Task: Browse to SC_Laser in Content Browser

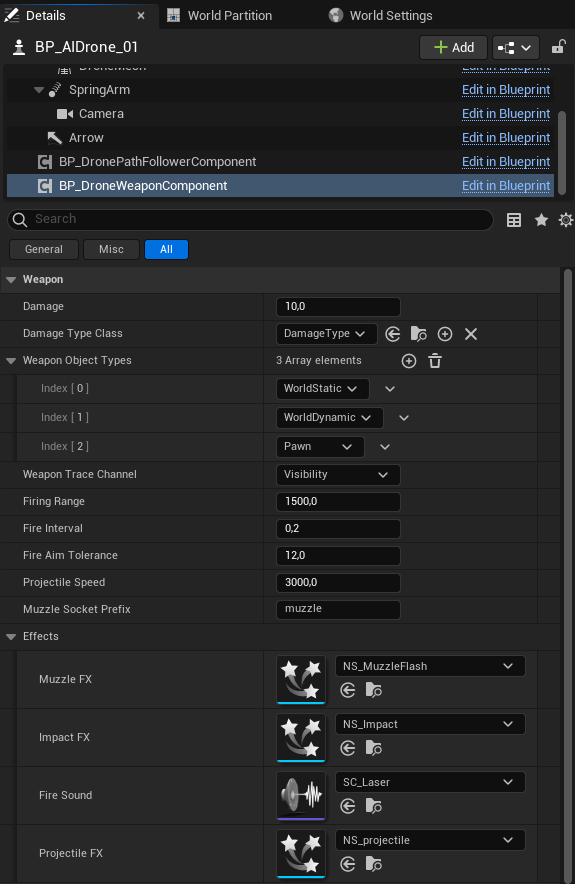Action: tap(373, 806)
